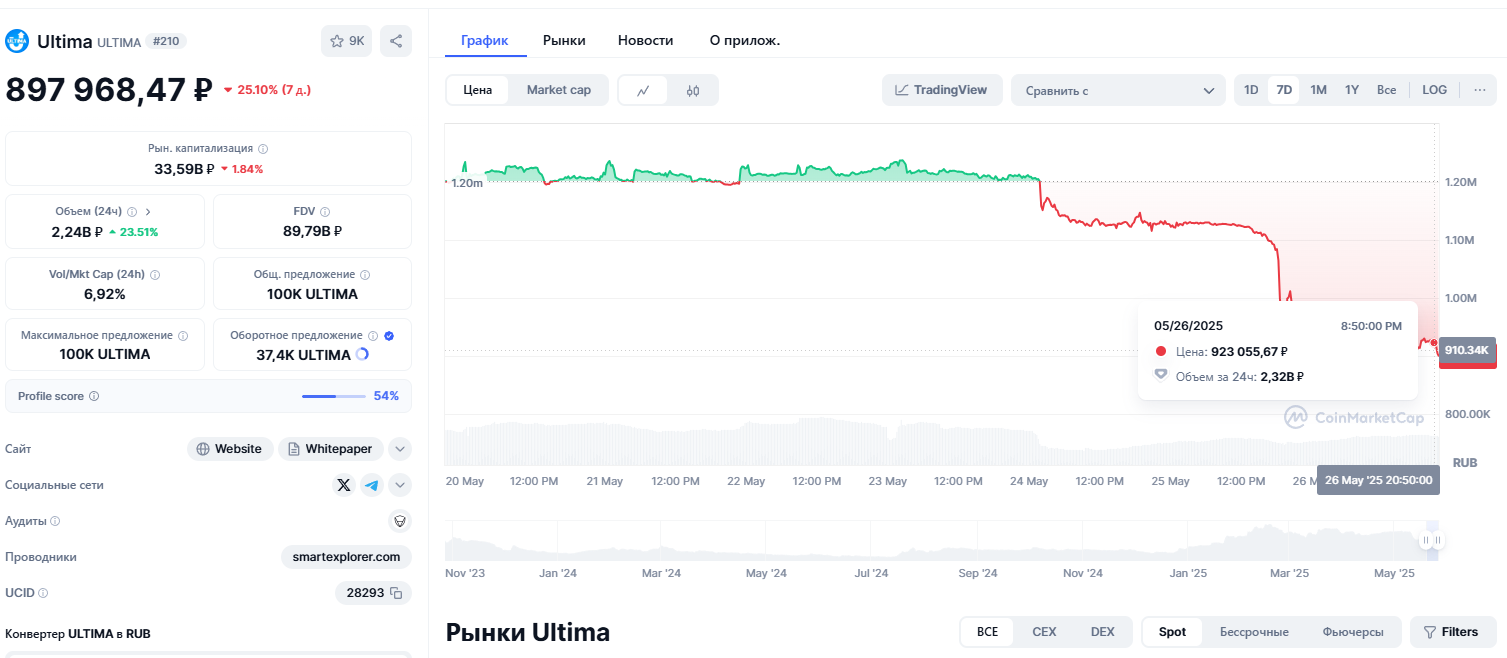Select the DEX markets tab
Screen dimensions: 1507x658
click(x=1102, y=632)
